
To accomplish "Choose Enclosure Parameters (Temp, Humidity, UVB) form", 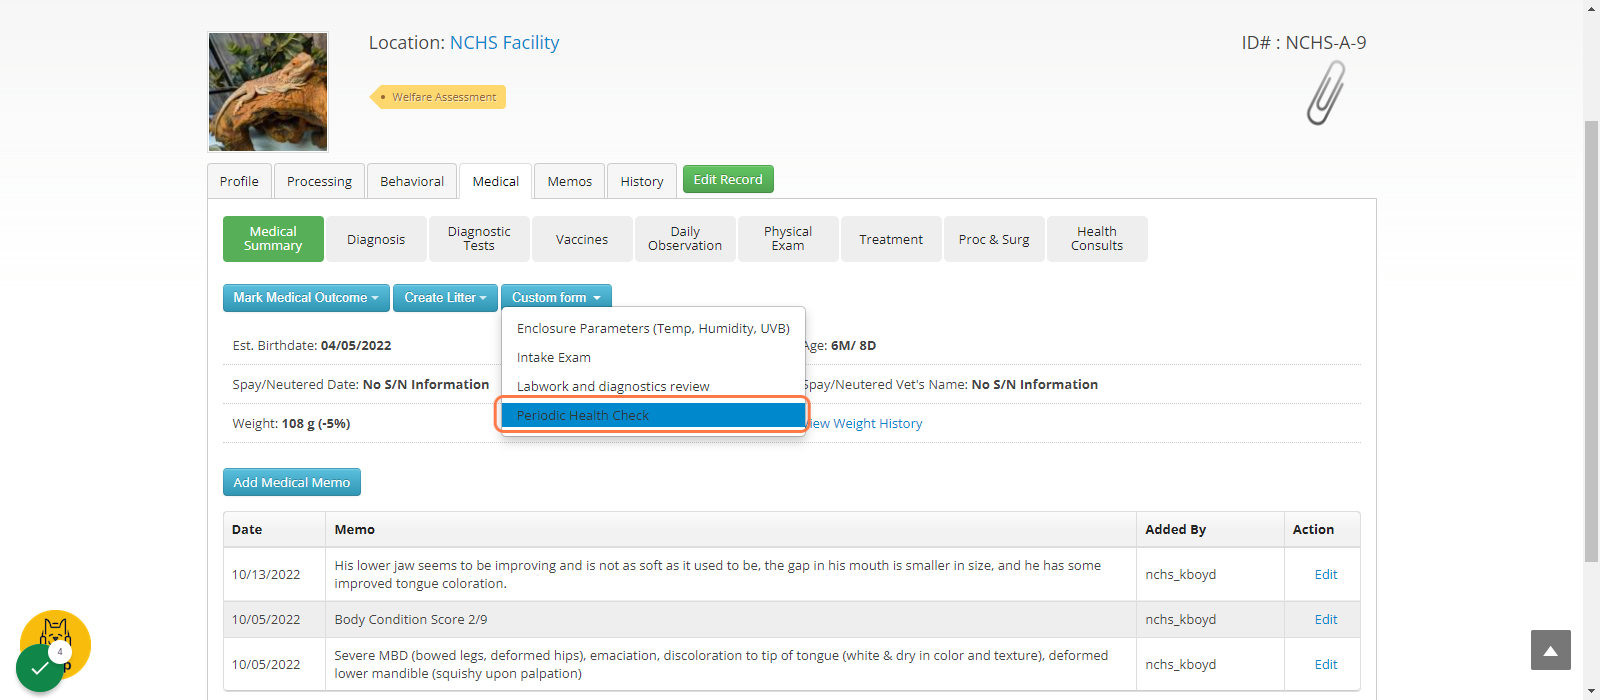I will pyautogui.click(x=653, y=328).
